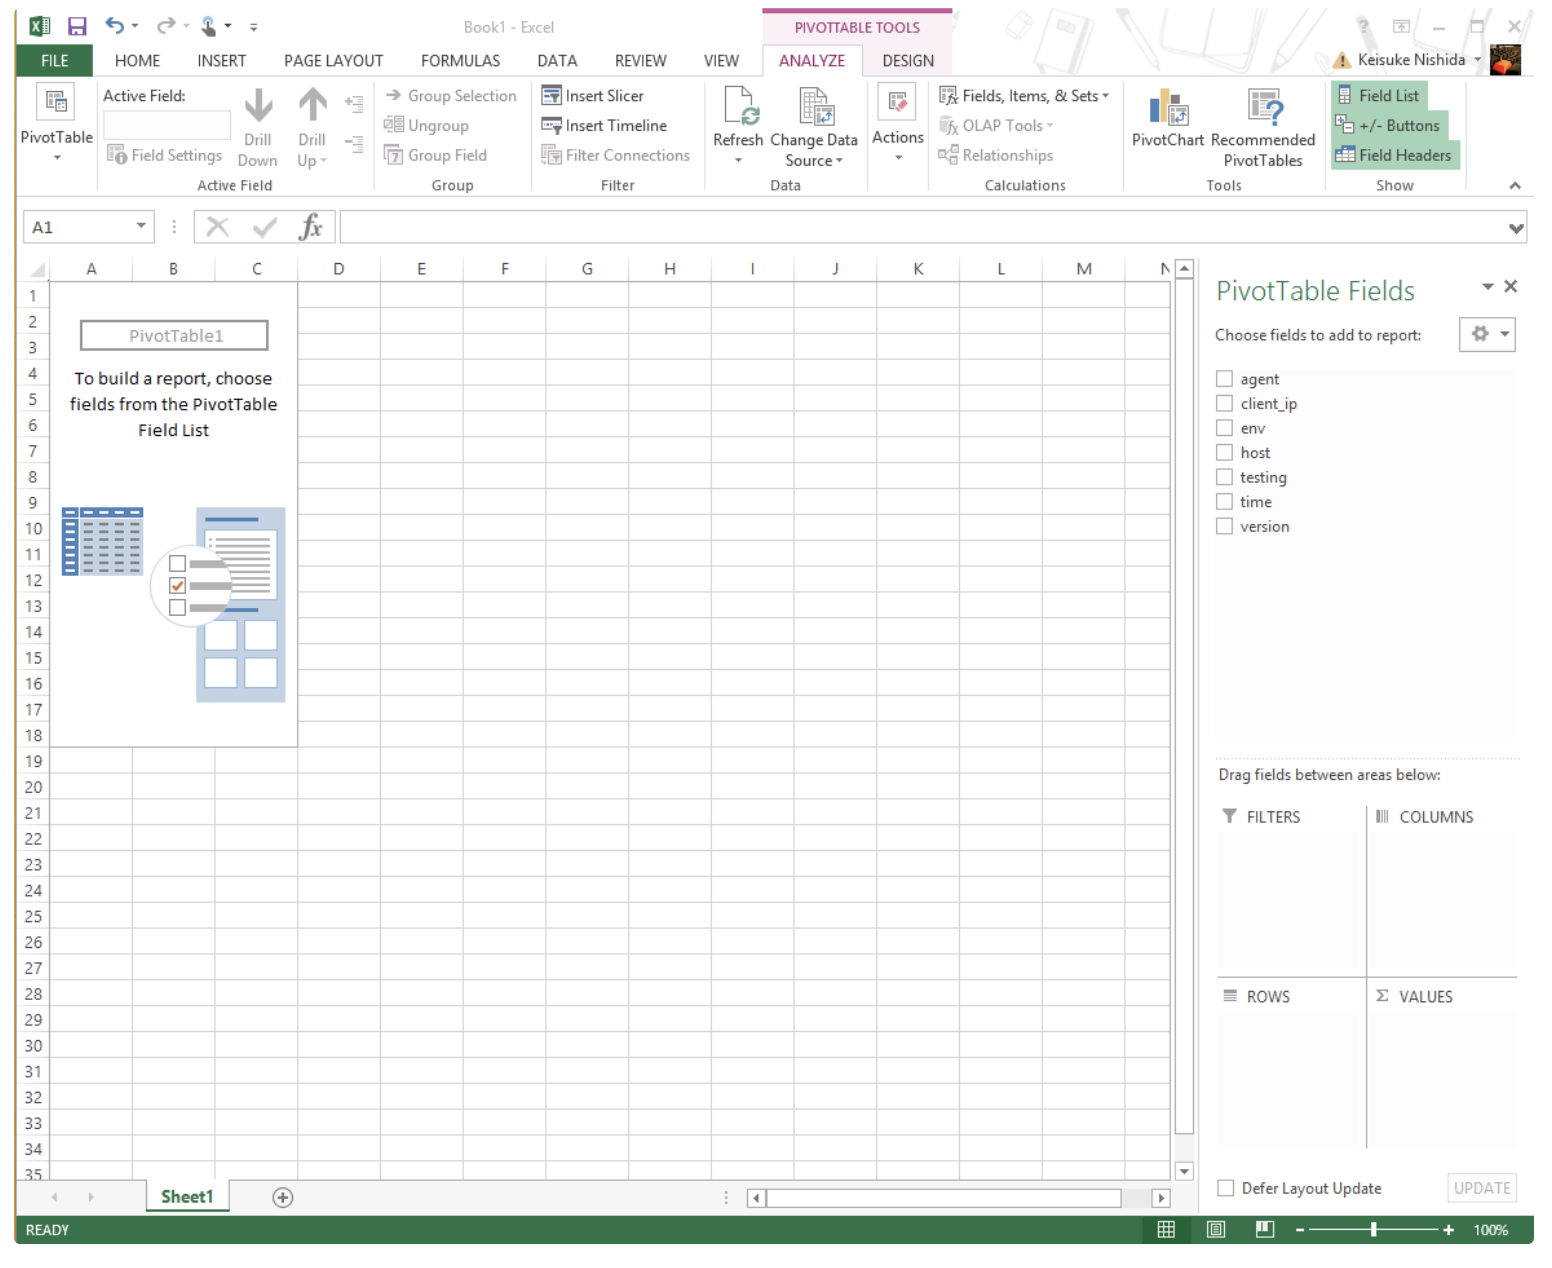The height and width of the screenshot is (1268, 1552).
Task: Toggle the Field Headers button
Action: click(x=1393, y=155)
